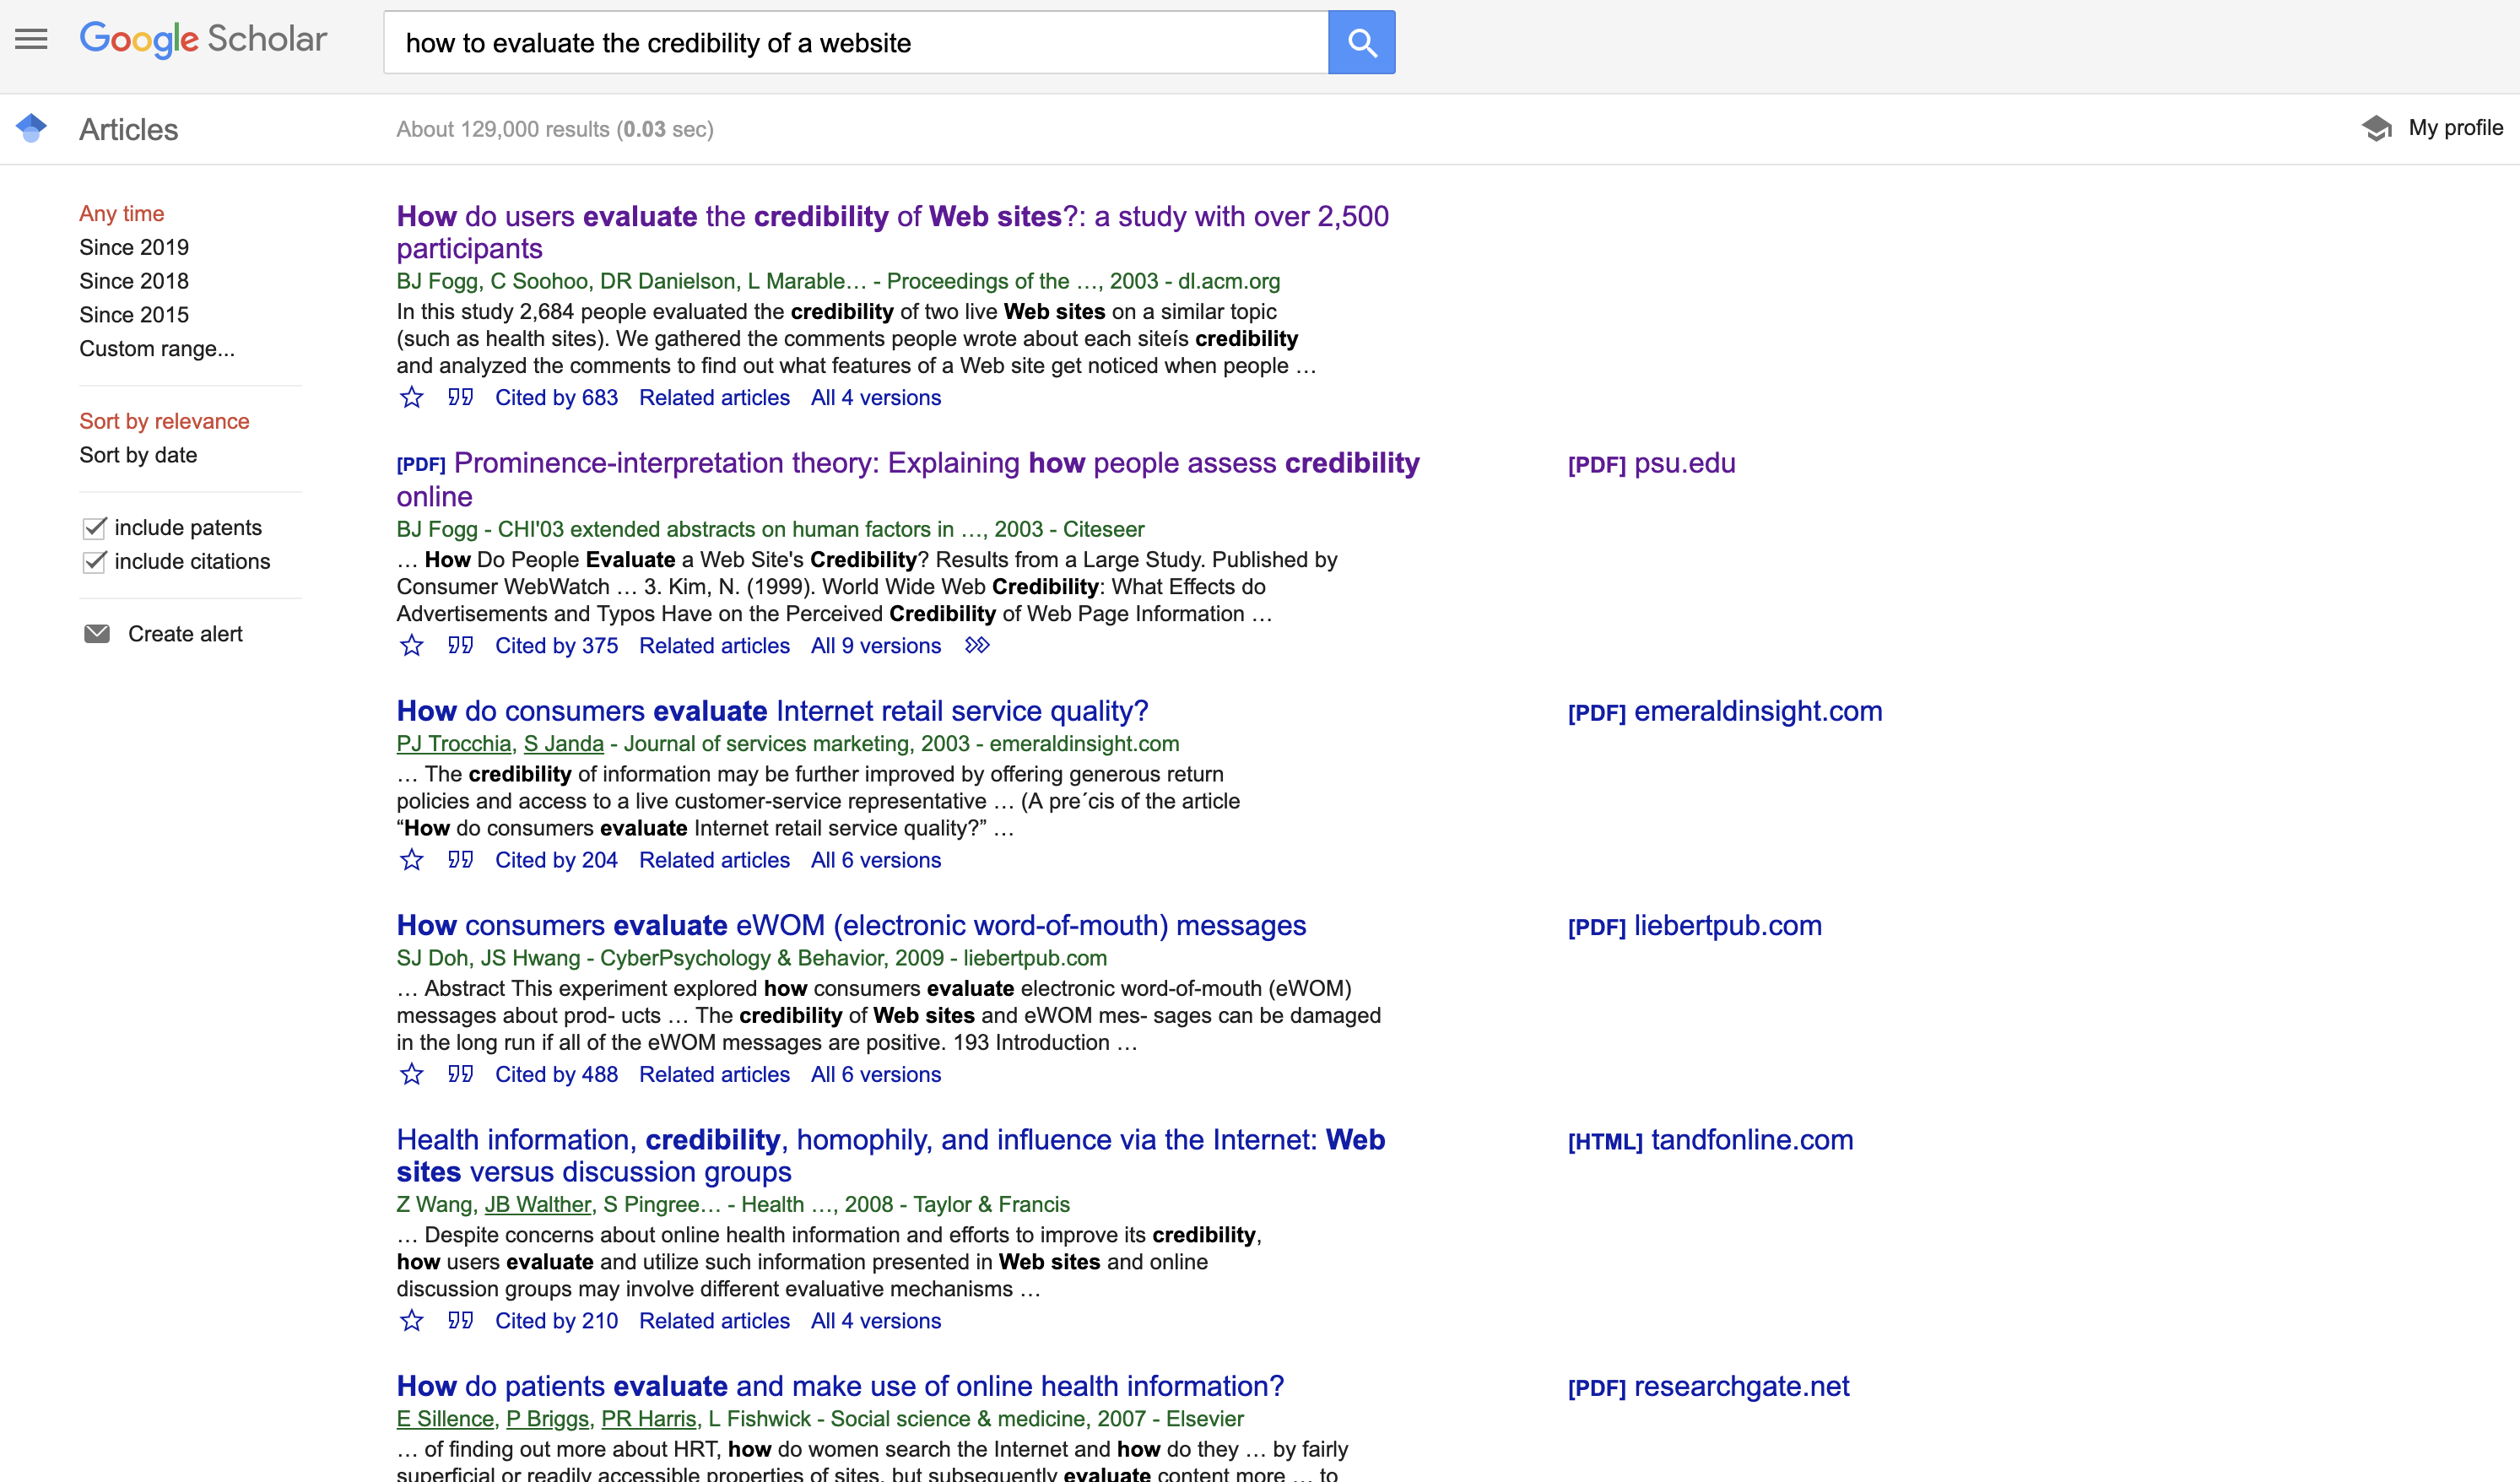Toggle the include patents checkbox
This screenshot has width=2520, height=1482.
pyautogui.click(x=95, y=528)
